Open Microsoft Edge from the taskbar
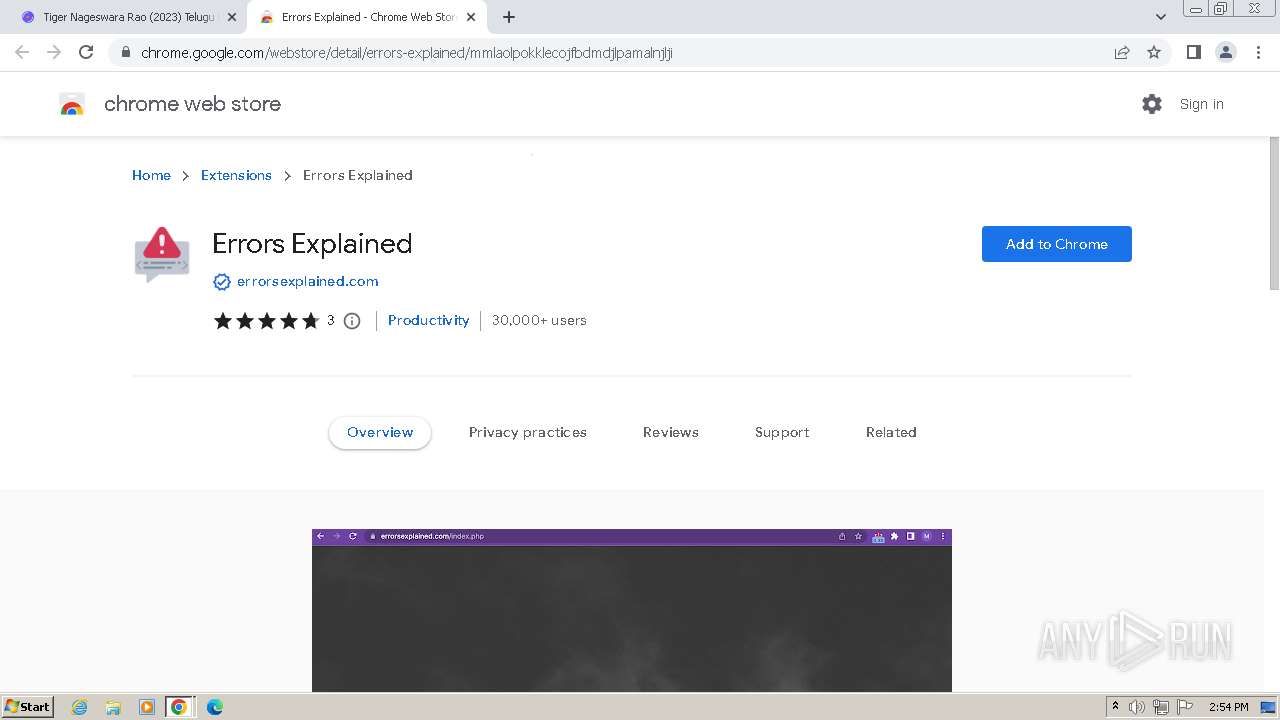 [214, 707]
